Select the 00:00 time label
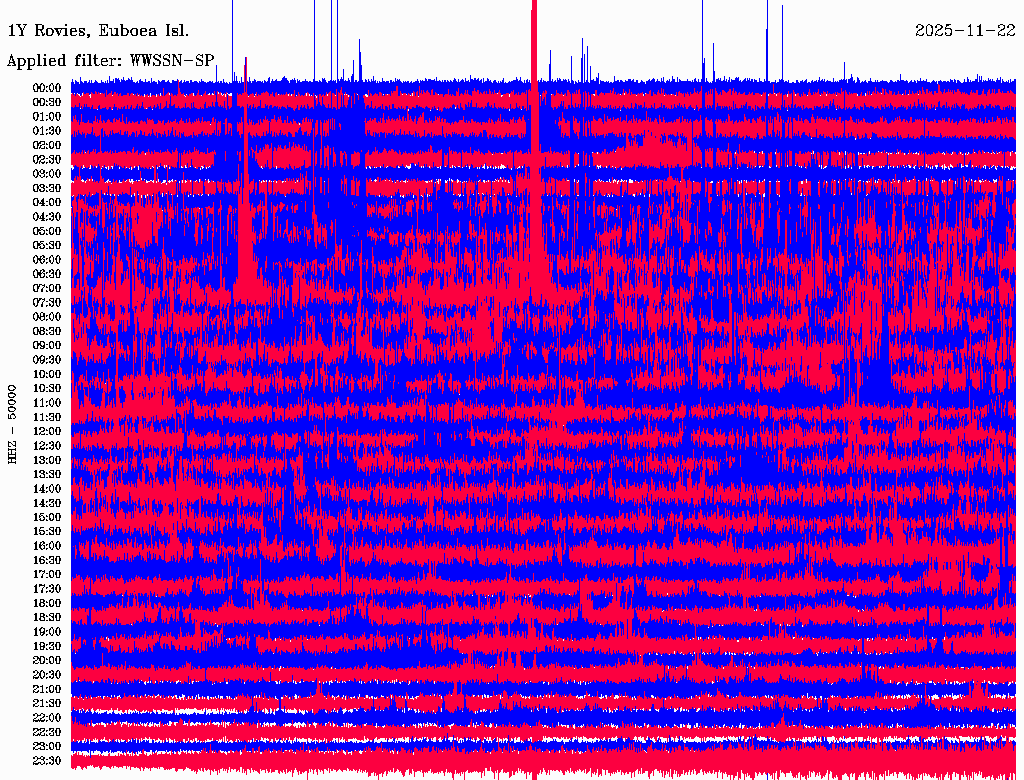This screenshot has height=780, width=1024. [47, 88]
